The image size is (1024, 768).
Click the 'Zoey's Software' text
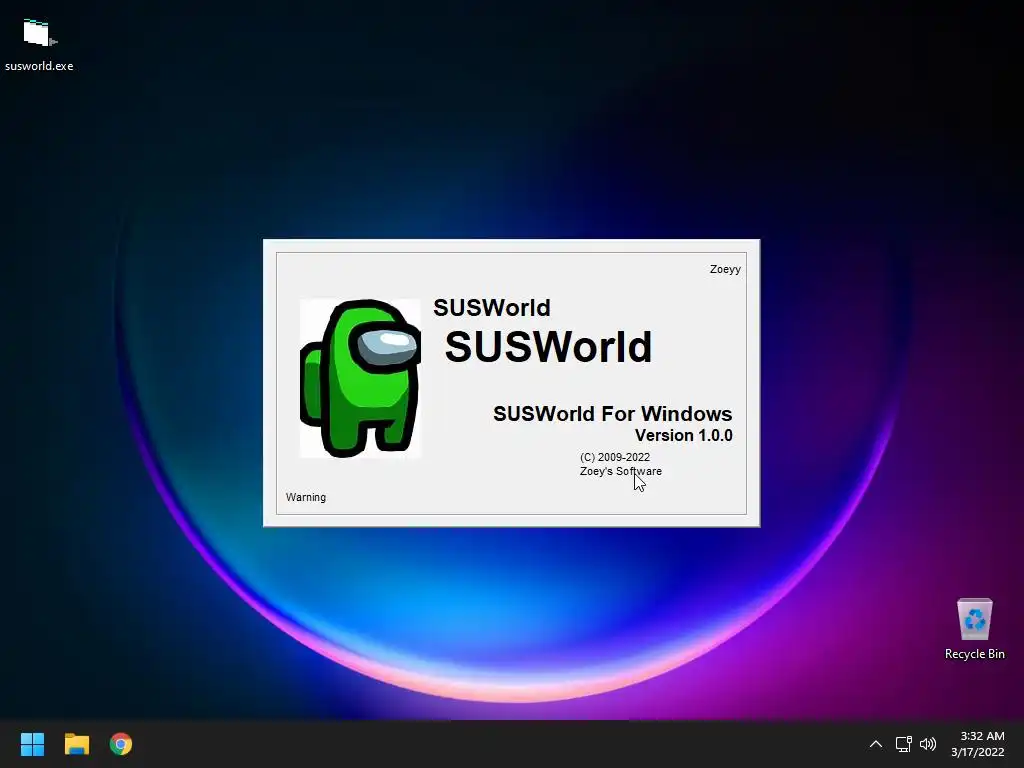click(620, 471)
